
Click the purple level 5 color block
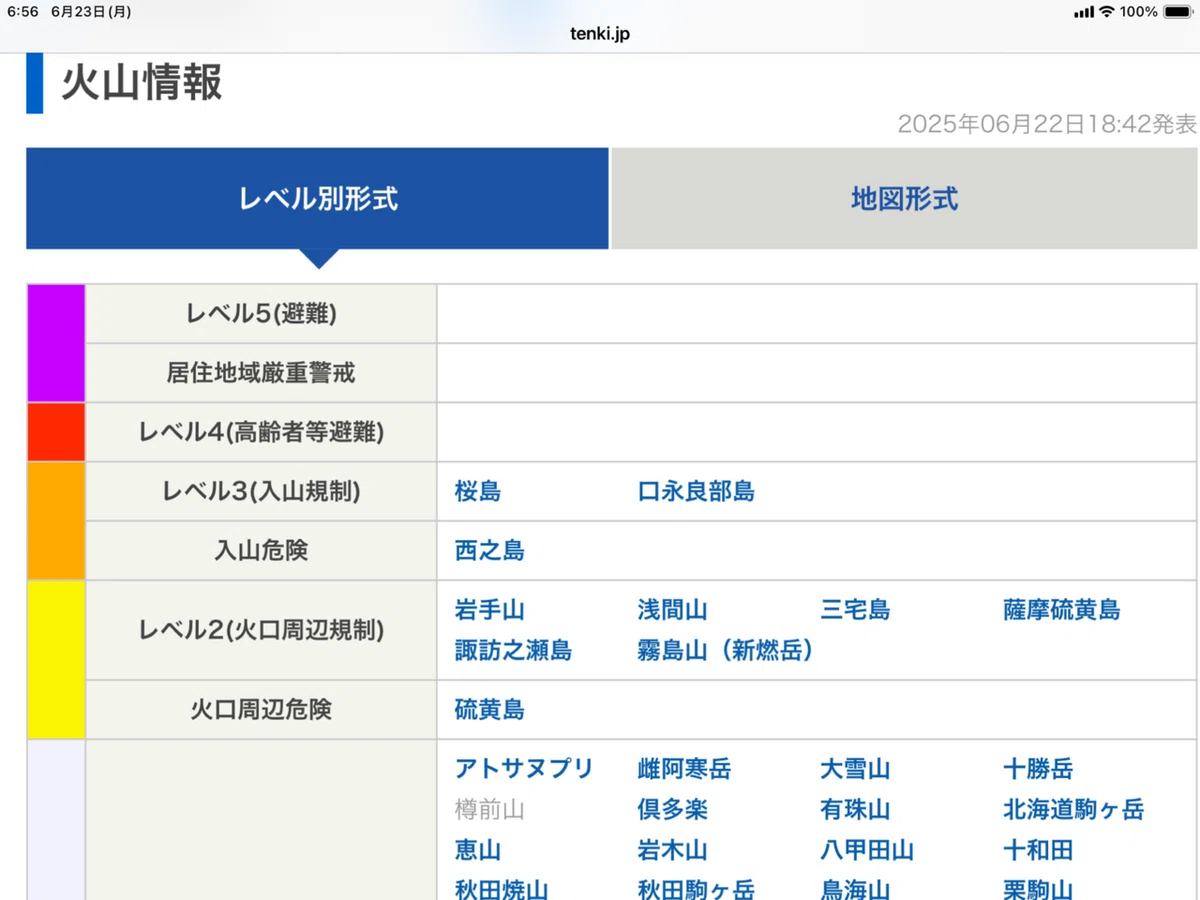pyautogui.click(x=56, y=343)
